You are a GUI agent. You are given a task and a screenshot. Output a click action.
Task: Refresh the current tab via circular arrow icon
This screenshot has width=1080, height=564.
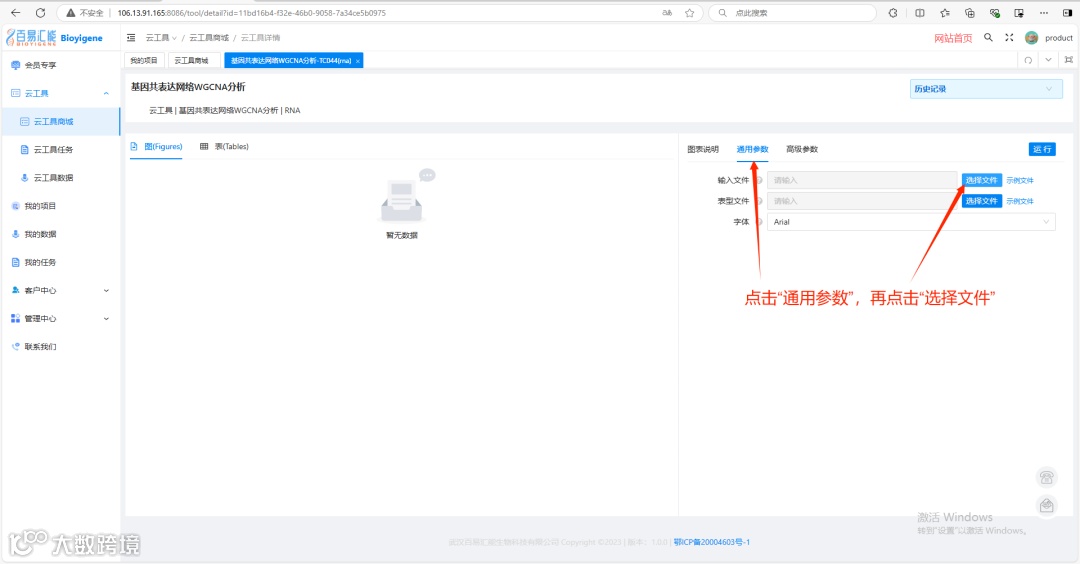point(1028,61)
